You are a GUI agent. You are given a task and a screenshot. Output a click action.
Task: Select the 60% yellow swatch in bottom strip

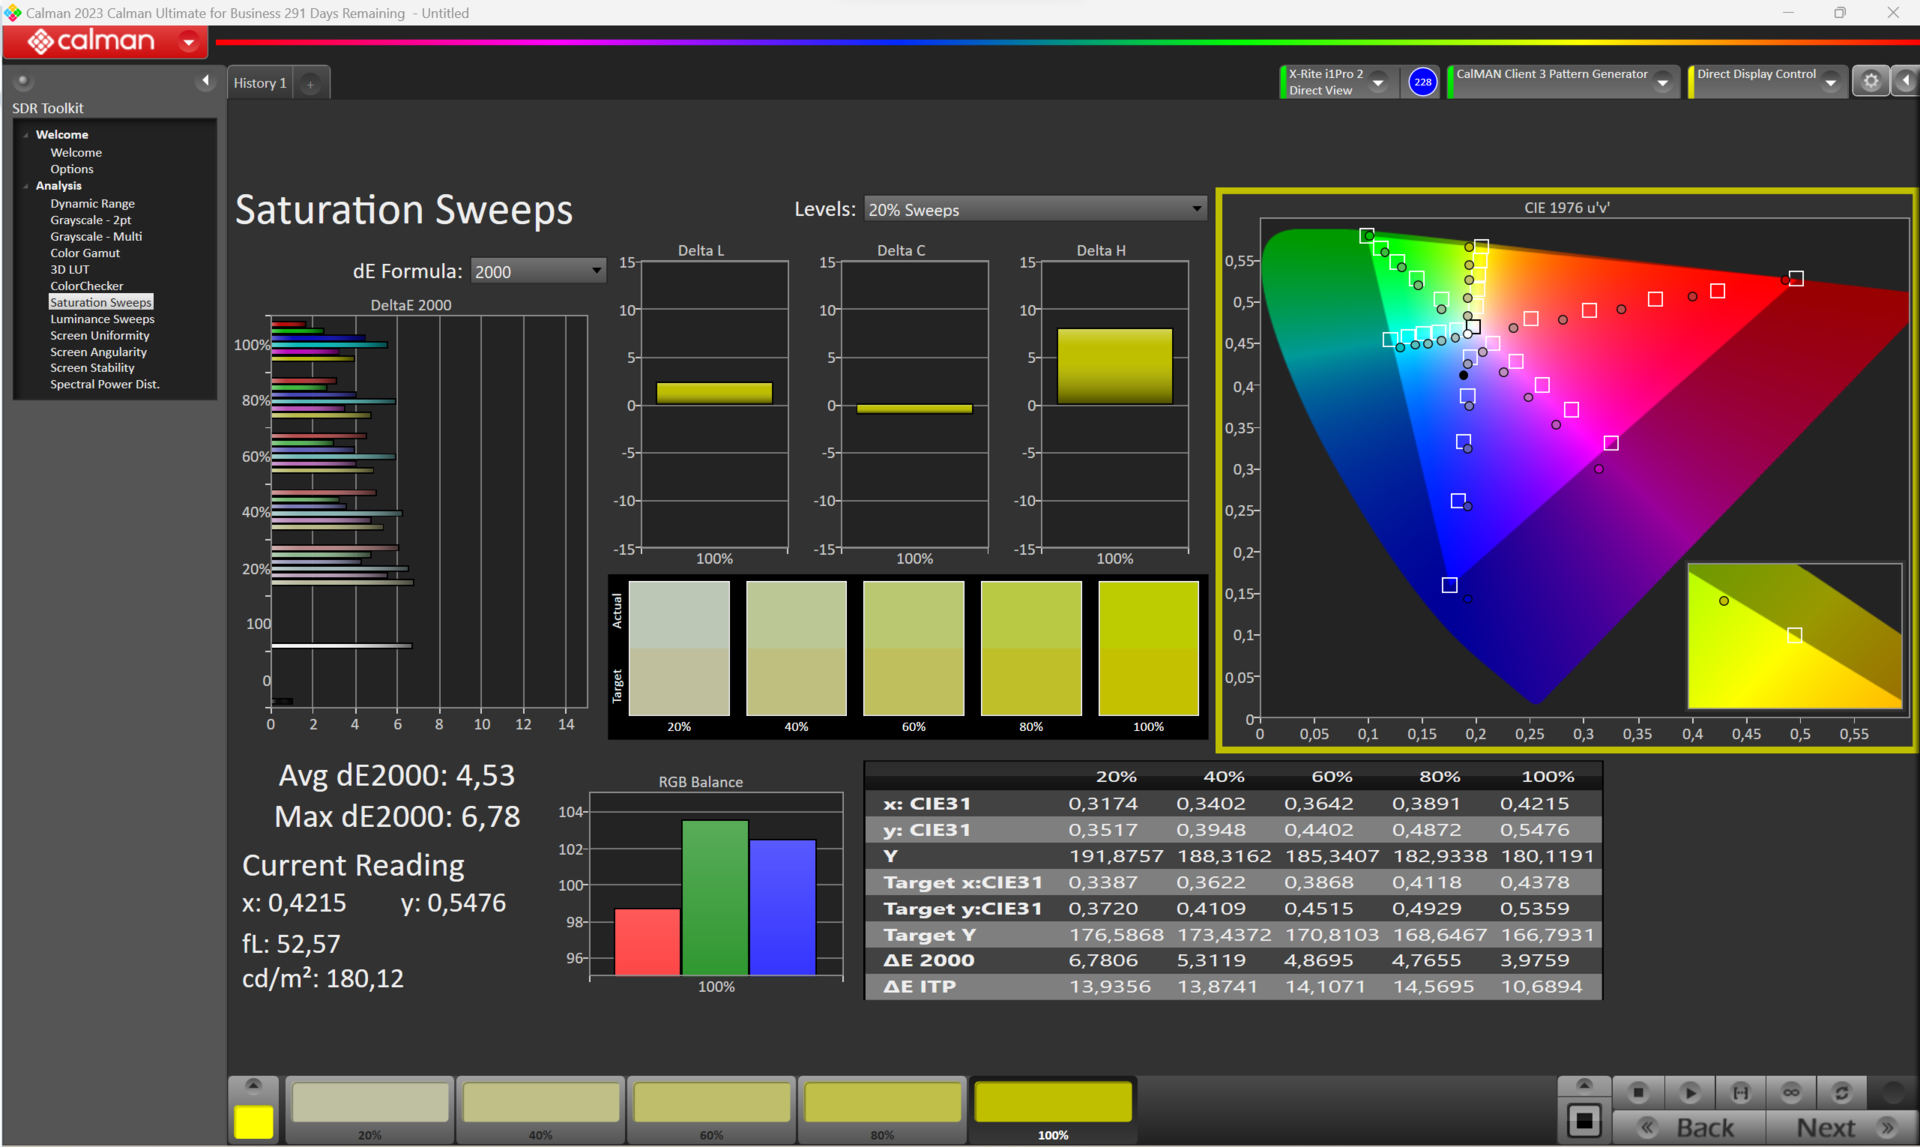[x=712, y=1104]
